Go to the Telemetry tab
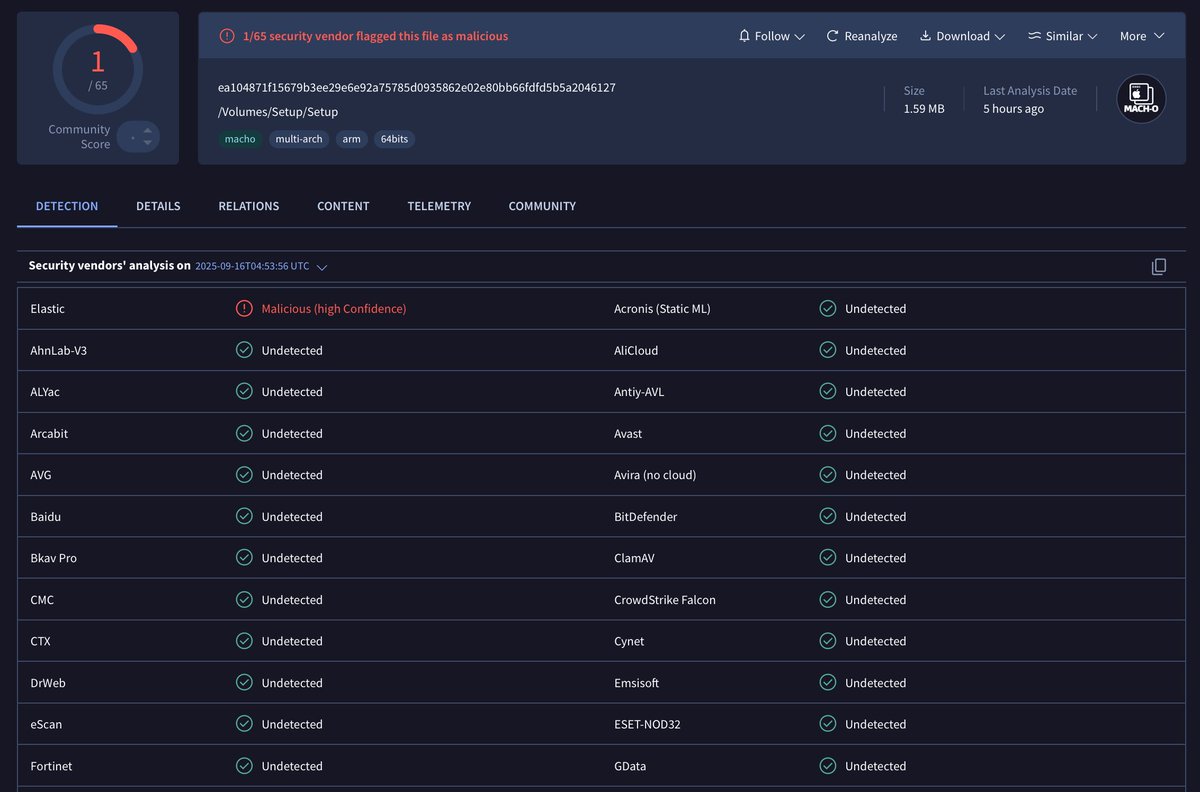Image resolution: width=1200 pixels, height=792 pixels. click(x=439, y=206)
